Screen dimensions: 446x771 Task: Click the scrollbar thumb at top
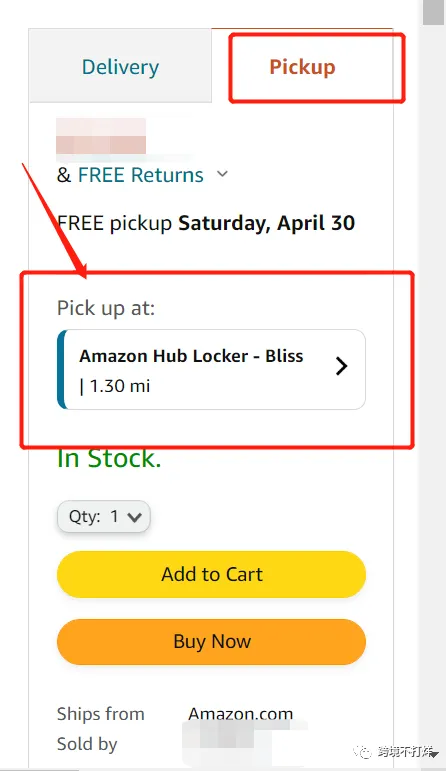tap(433, 12)
